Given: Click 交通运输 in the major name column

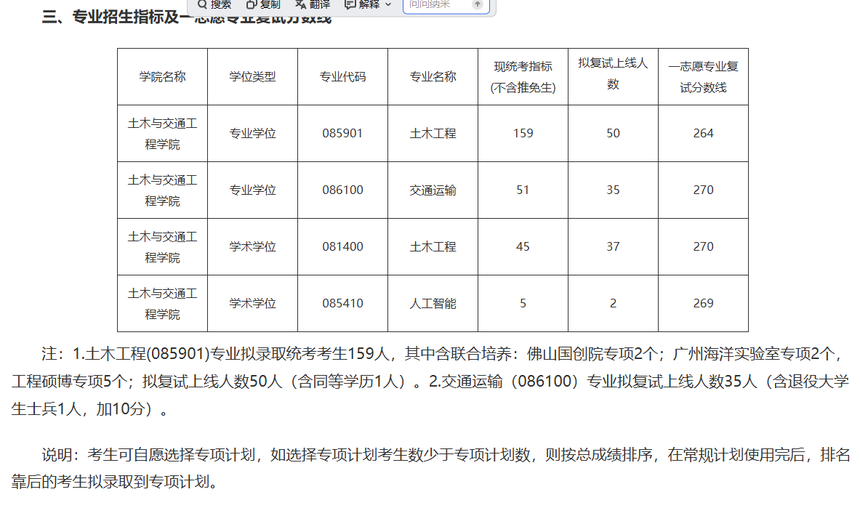Looking at the screenshot, I should (432, 190).
